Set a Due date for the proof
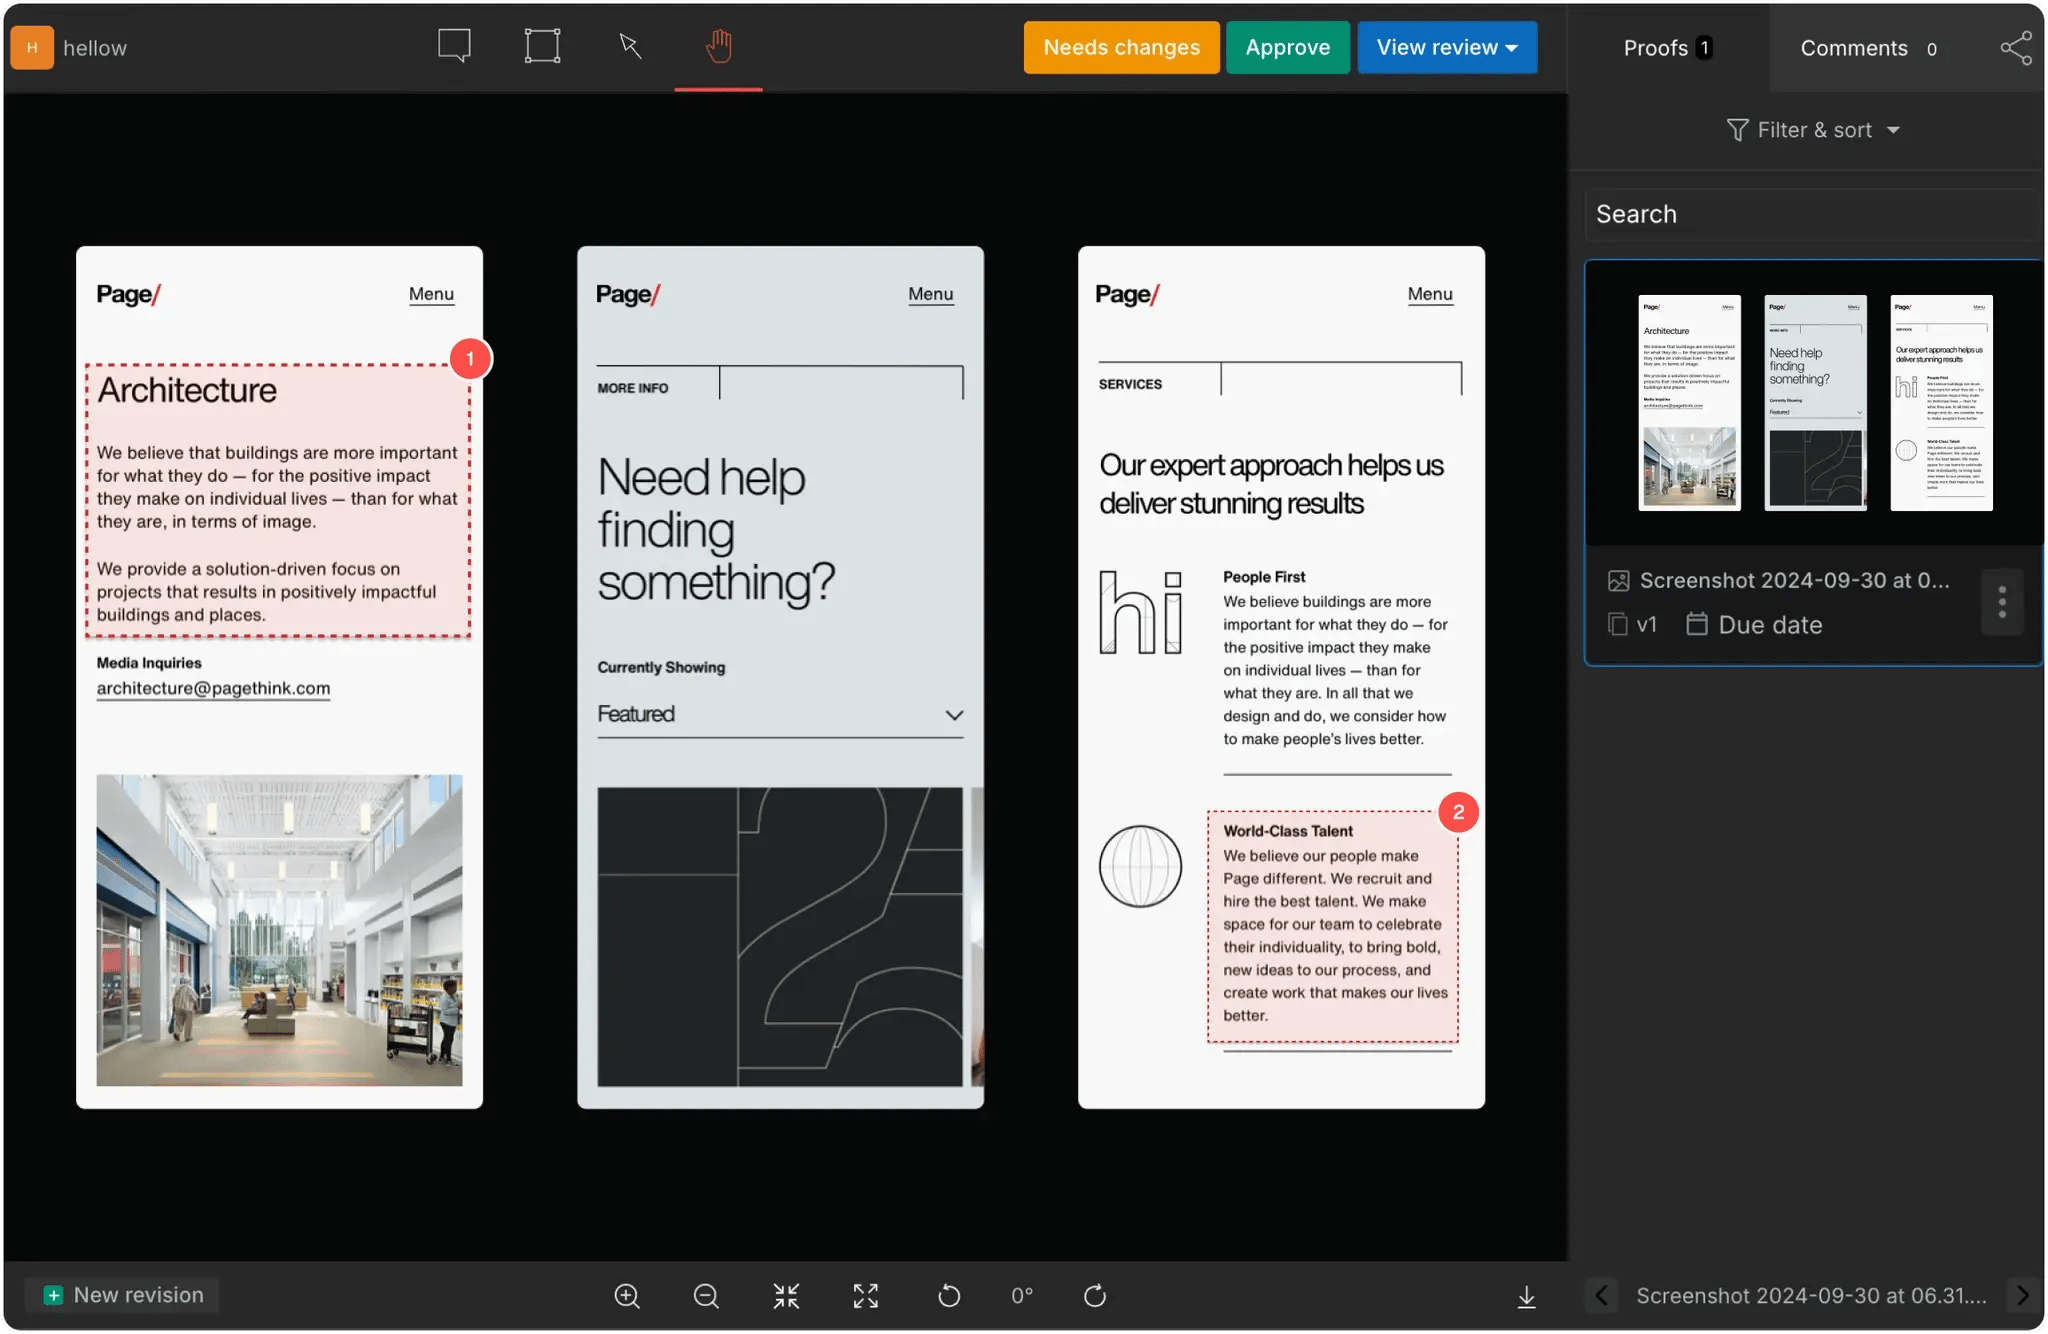 point(1769,624)
